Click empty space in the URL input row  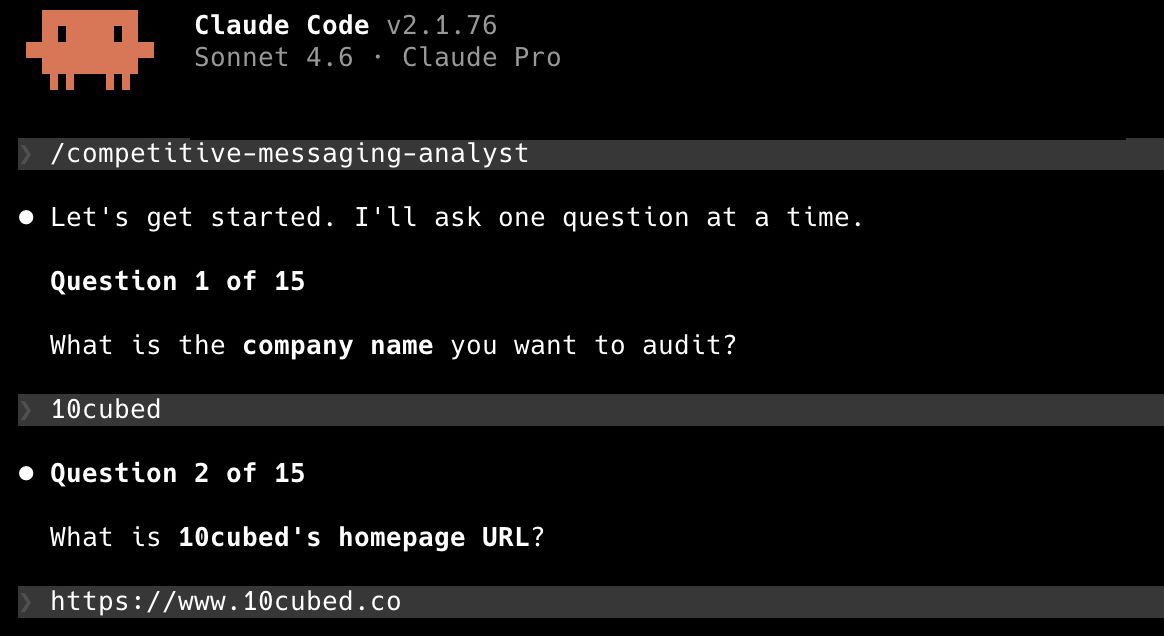coord(780,602)
